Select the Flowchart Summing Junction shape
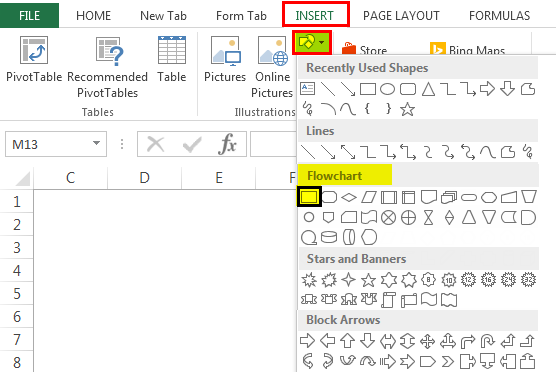Viewport: 556px width, 372px height. coord(389,217)
